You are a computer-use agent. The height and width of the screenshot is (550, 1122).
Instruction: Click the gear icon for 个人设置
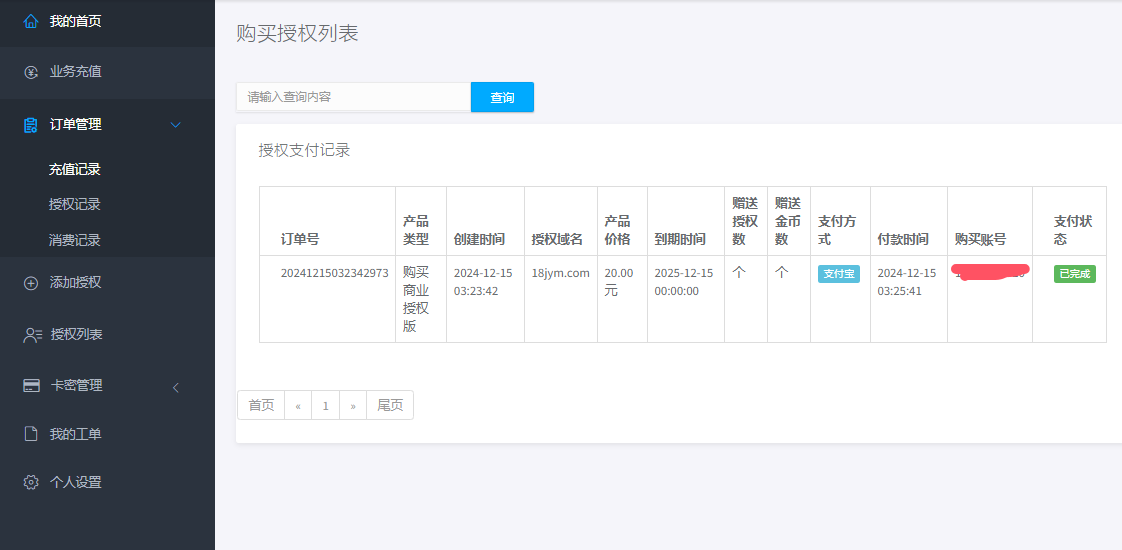[x=31, y=482]
